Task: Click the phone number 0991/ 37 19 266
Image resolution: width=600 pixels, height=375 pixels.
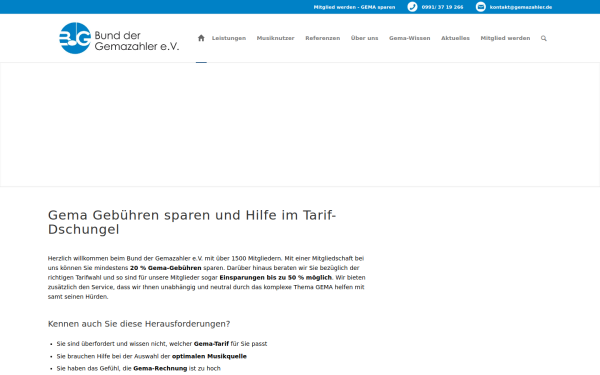Action: coord(442,7)
